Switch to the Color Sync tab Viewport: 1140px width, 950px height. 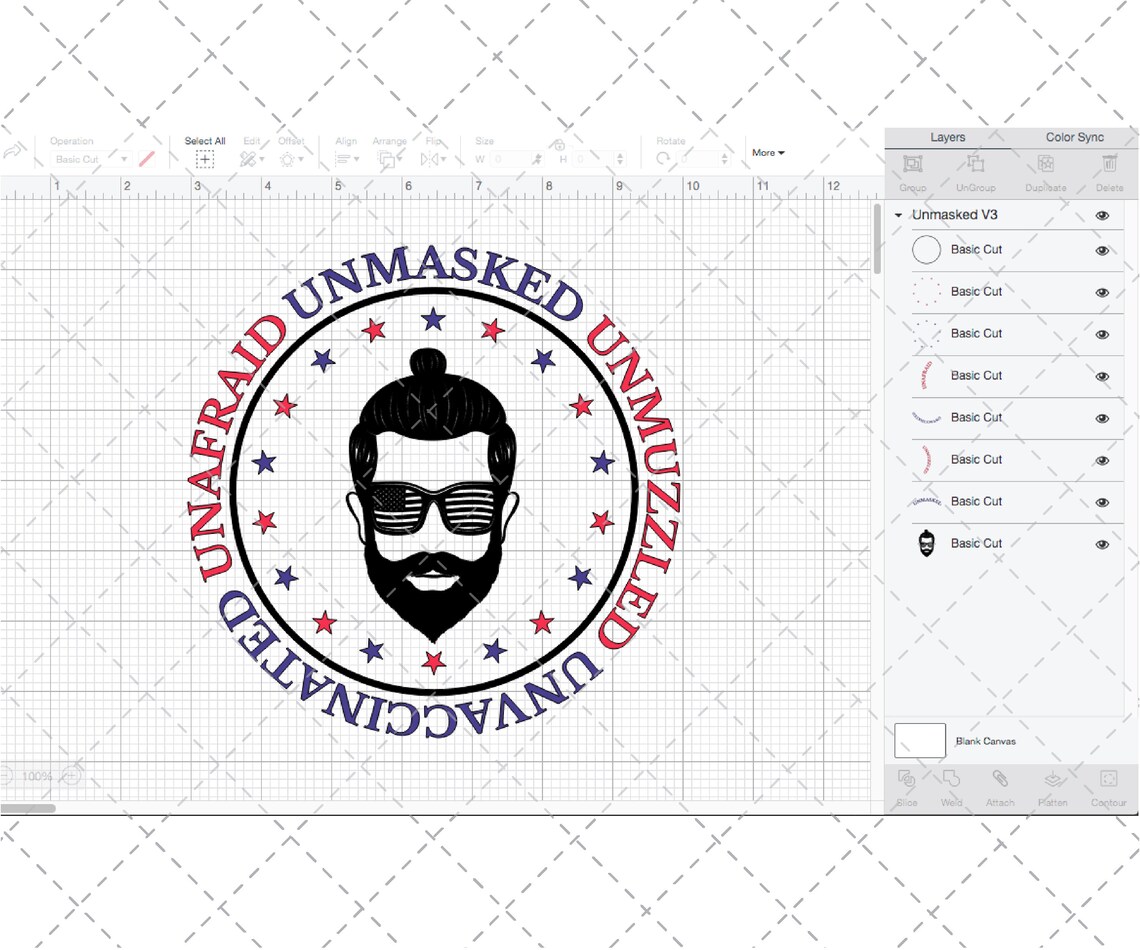1075,137
